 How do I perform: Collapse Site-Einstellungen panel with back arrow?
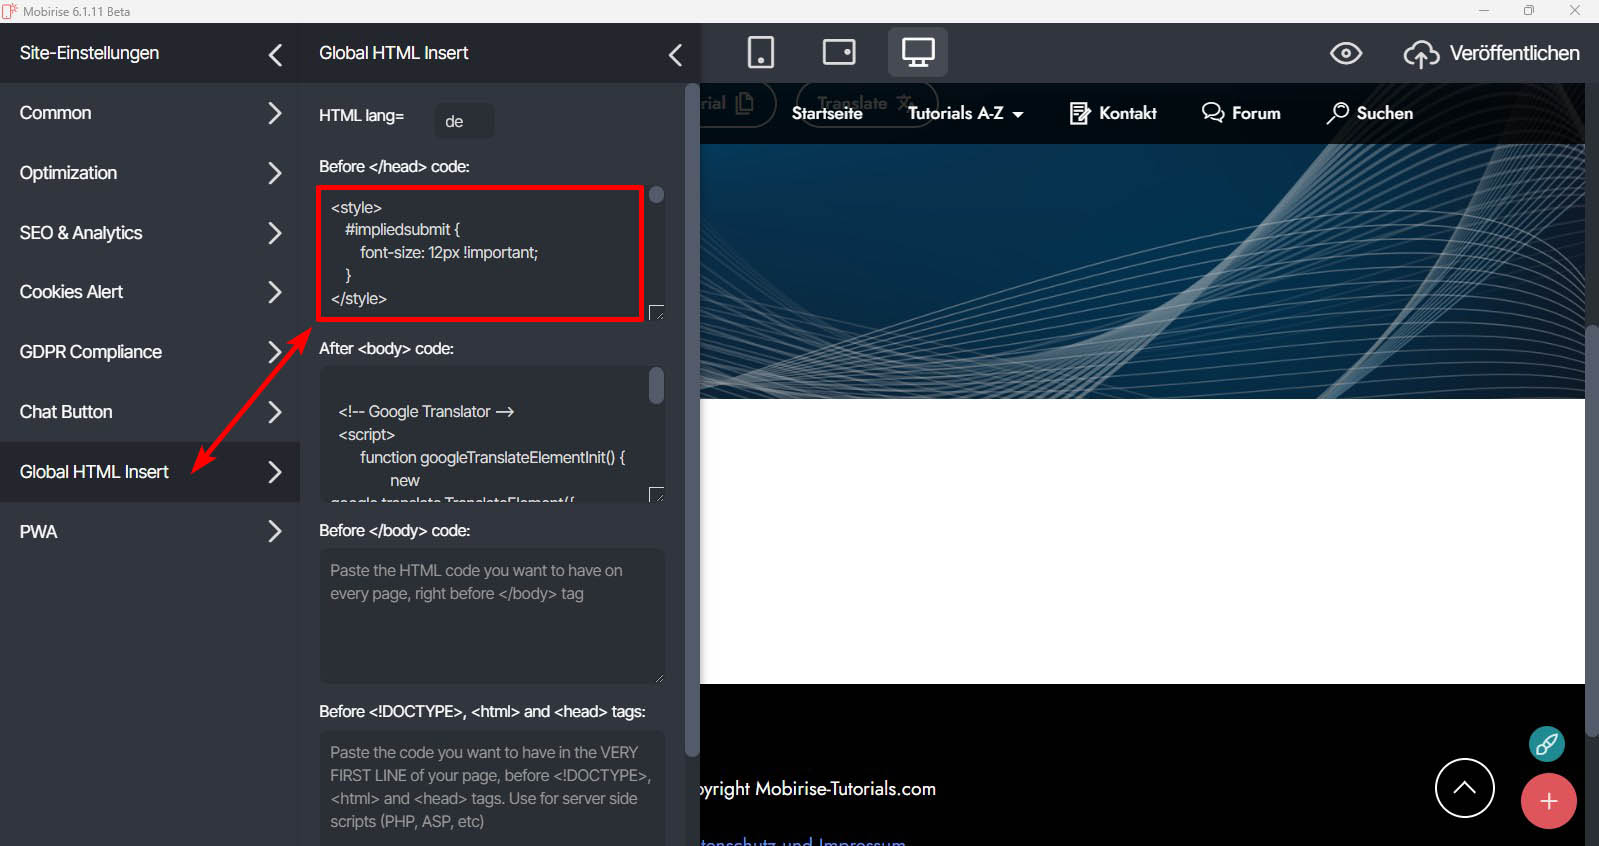tap(276, 54)
